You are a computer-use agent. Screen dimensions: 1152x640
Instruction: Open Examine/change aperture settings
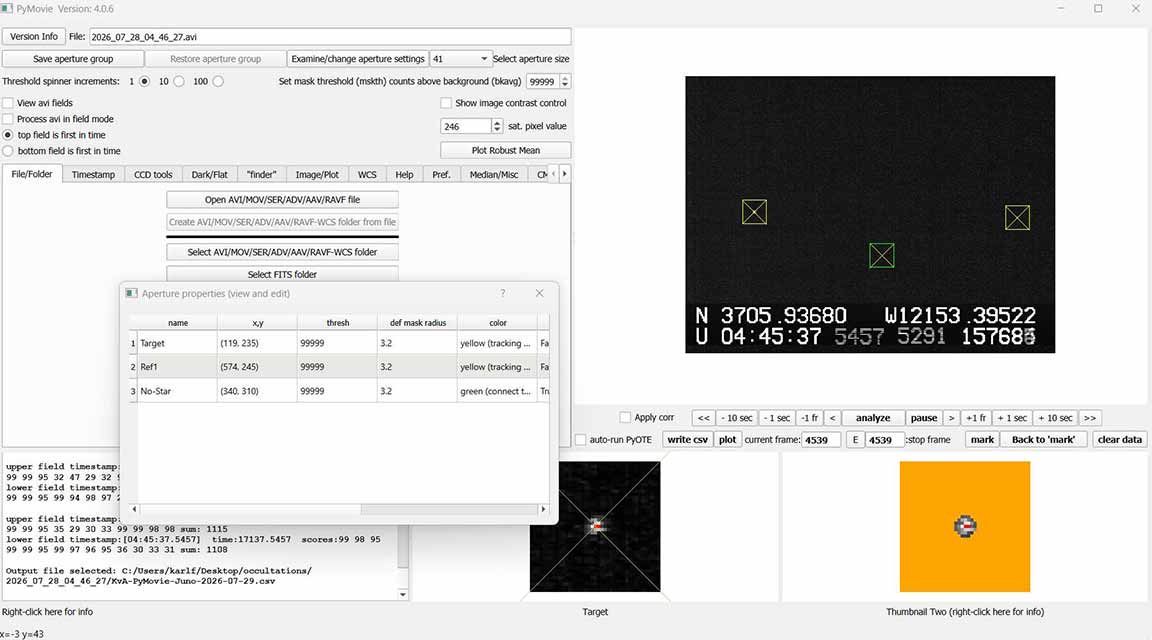(358, 59)
